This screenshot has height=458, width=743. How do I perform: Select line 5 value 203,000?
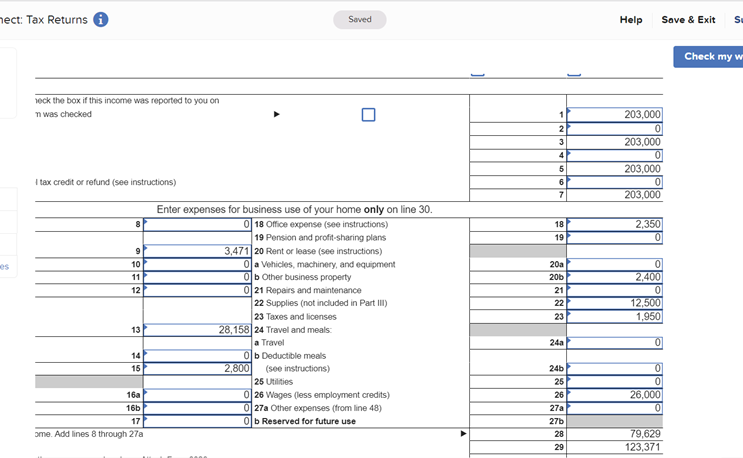[642, 169]
